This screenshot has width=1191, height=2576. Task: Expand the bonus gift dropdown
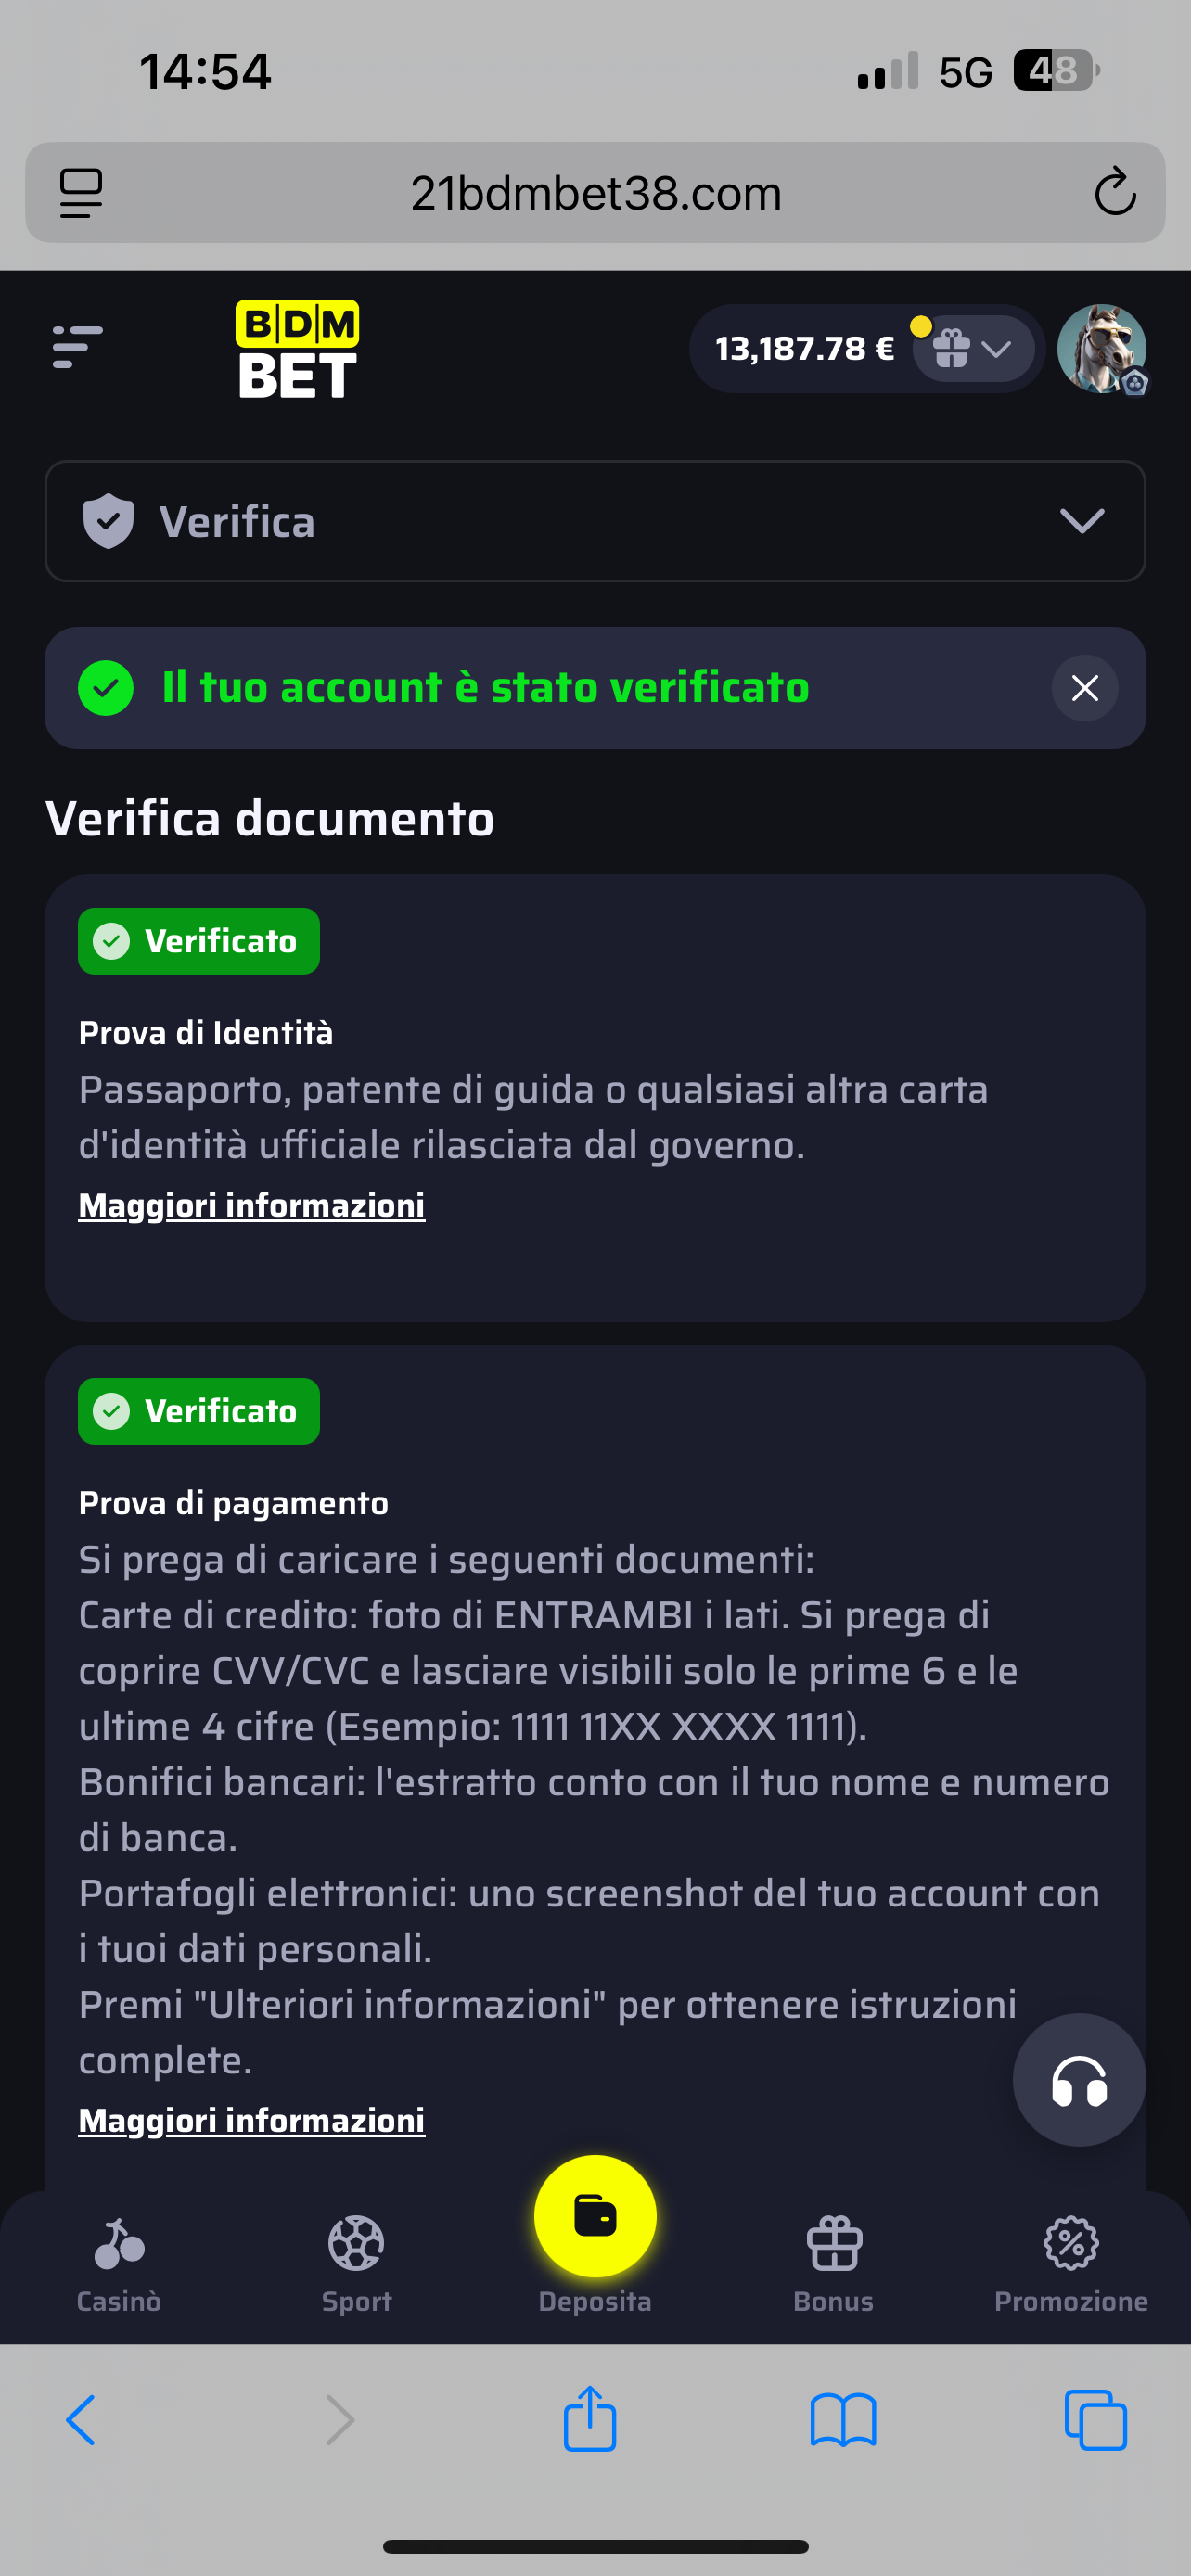click(973, 349)
